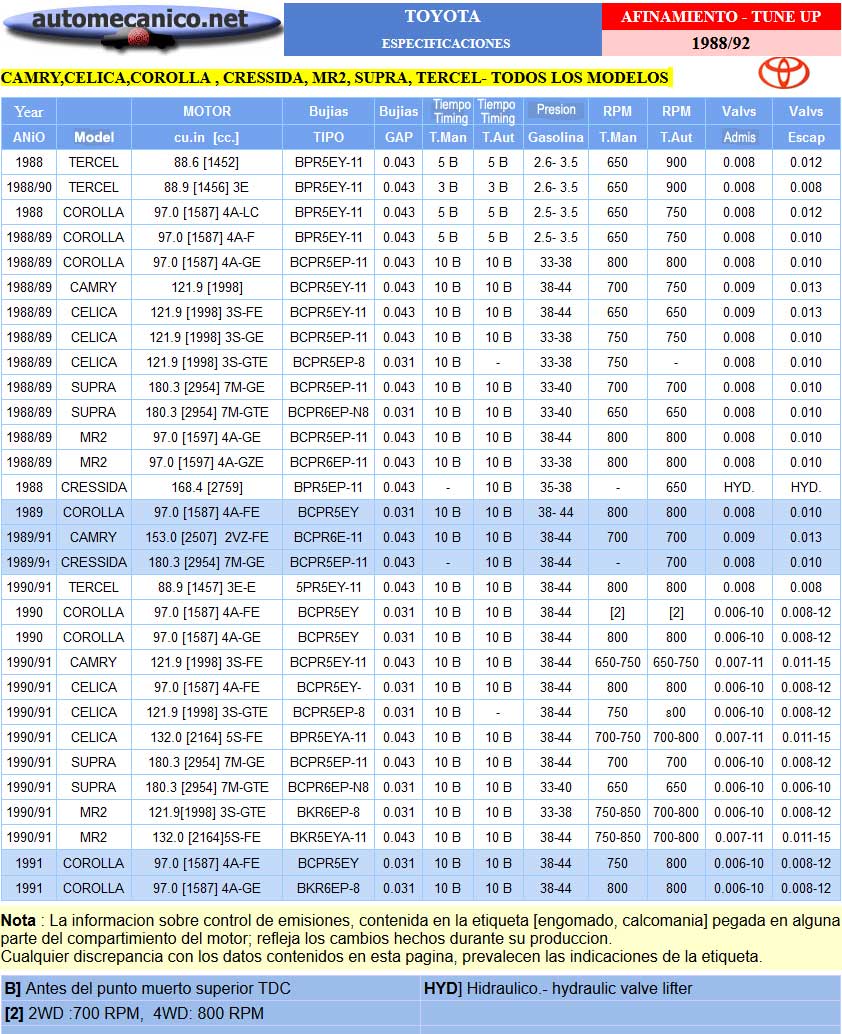
Task: Select engine cell 121.9[1998] 3S-GTE for MR2
Action: (207, 812)
